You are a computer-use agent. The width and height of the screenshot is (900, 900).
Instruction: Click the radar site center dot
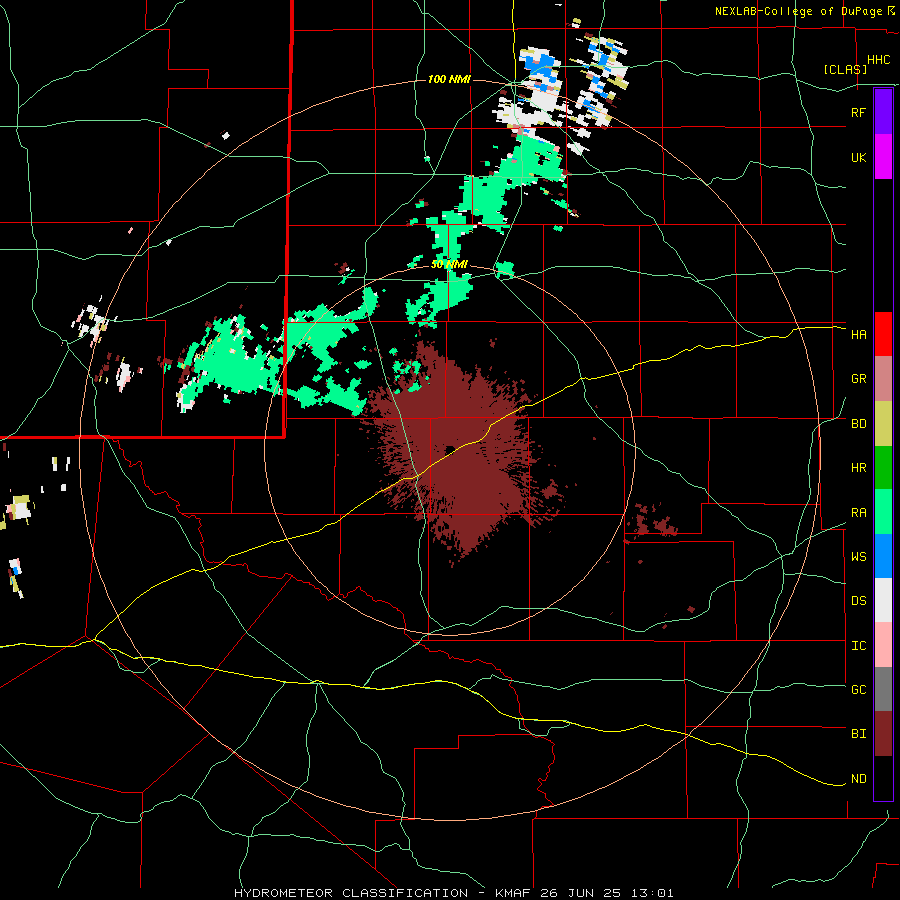coord(451,449)
